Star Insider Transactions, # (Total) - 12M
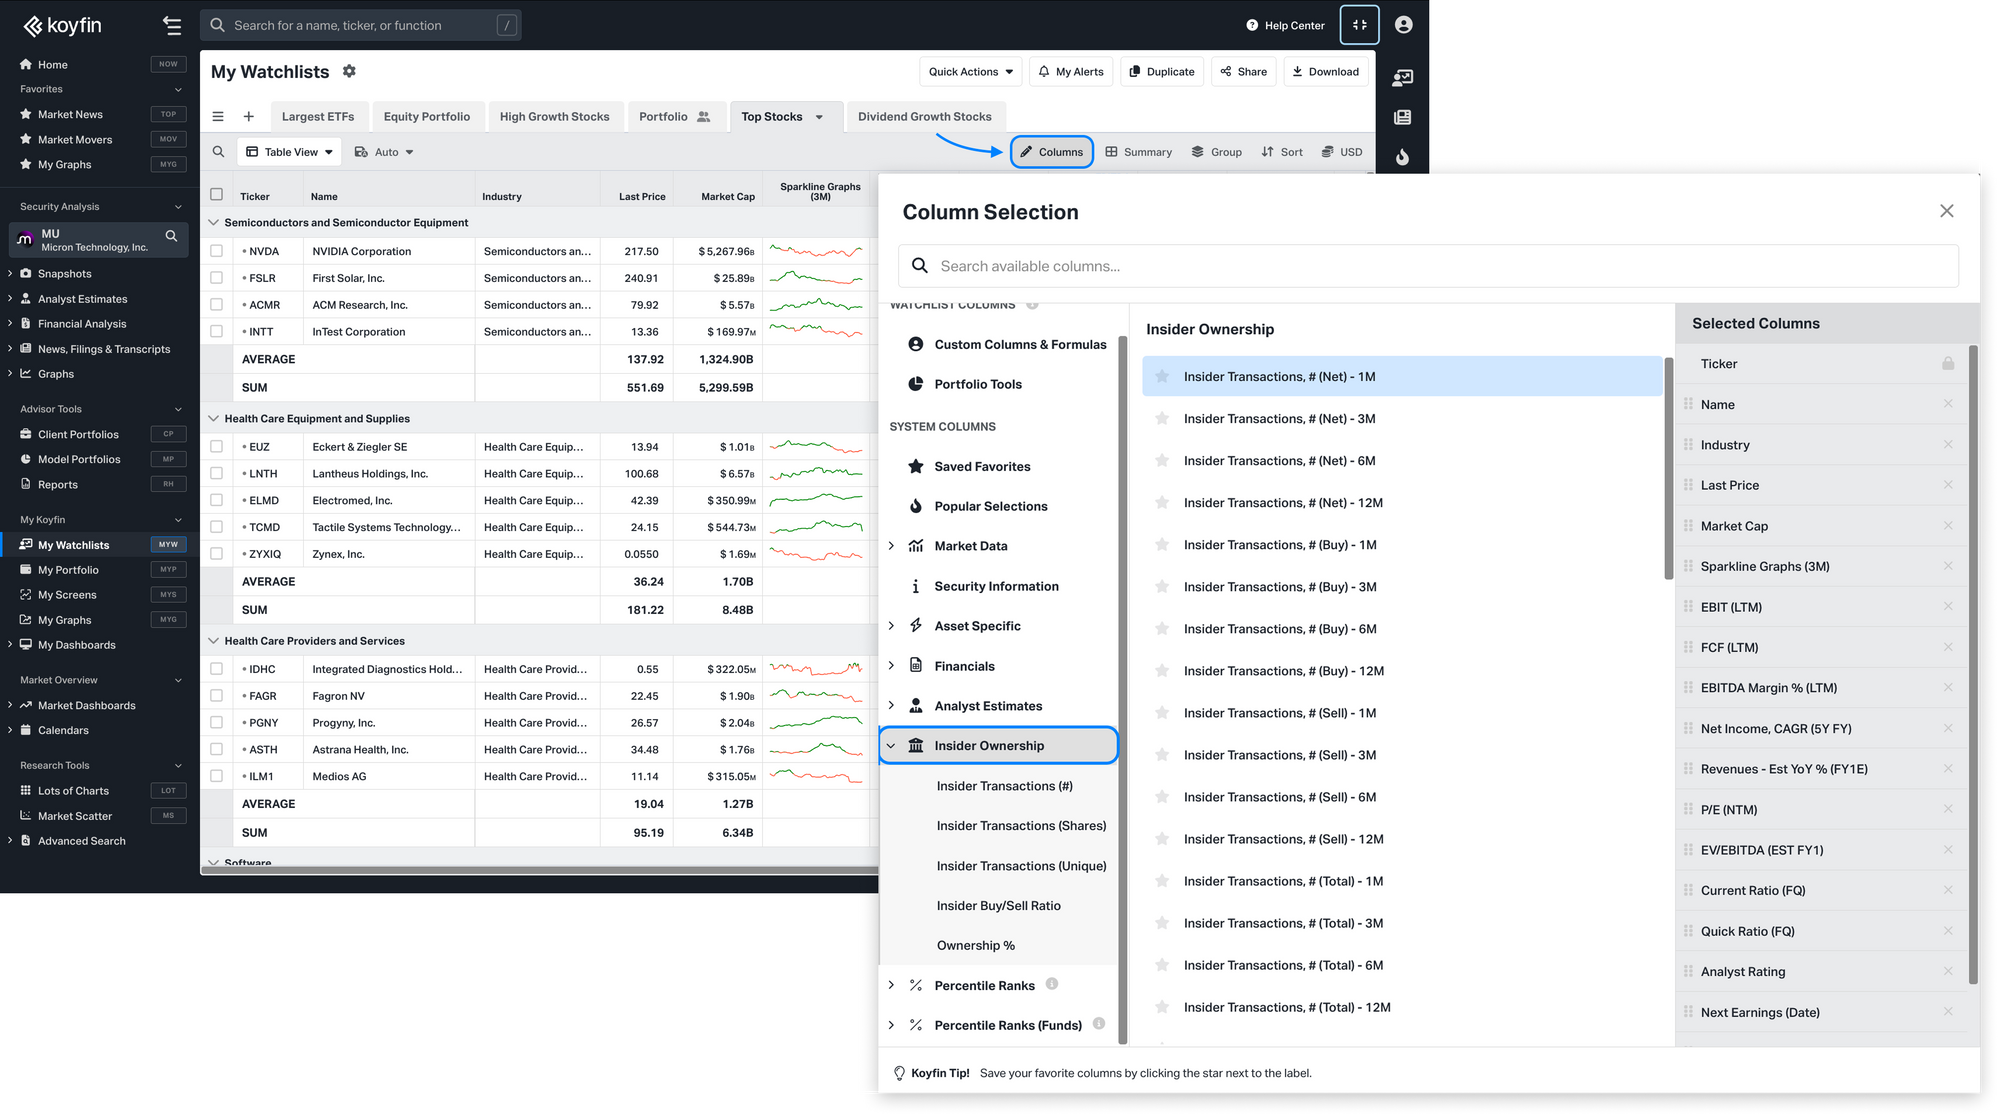2000x1117 pixels. [x=1162, y=1007]
